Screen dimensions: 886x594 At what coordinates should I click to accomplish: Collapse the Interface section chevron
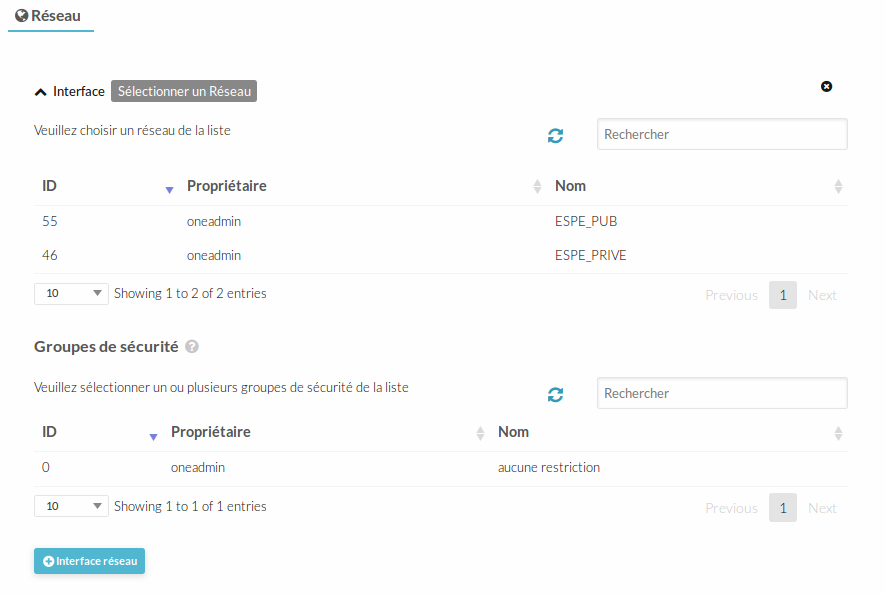41,92
